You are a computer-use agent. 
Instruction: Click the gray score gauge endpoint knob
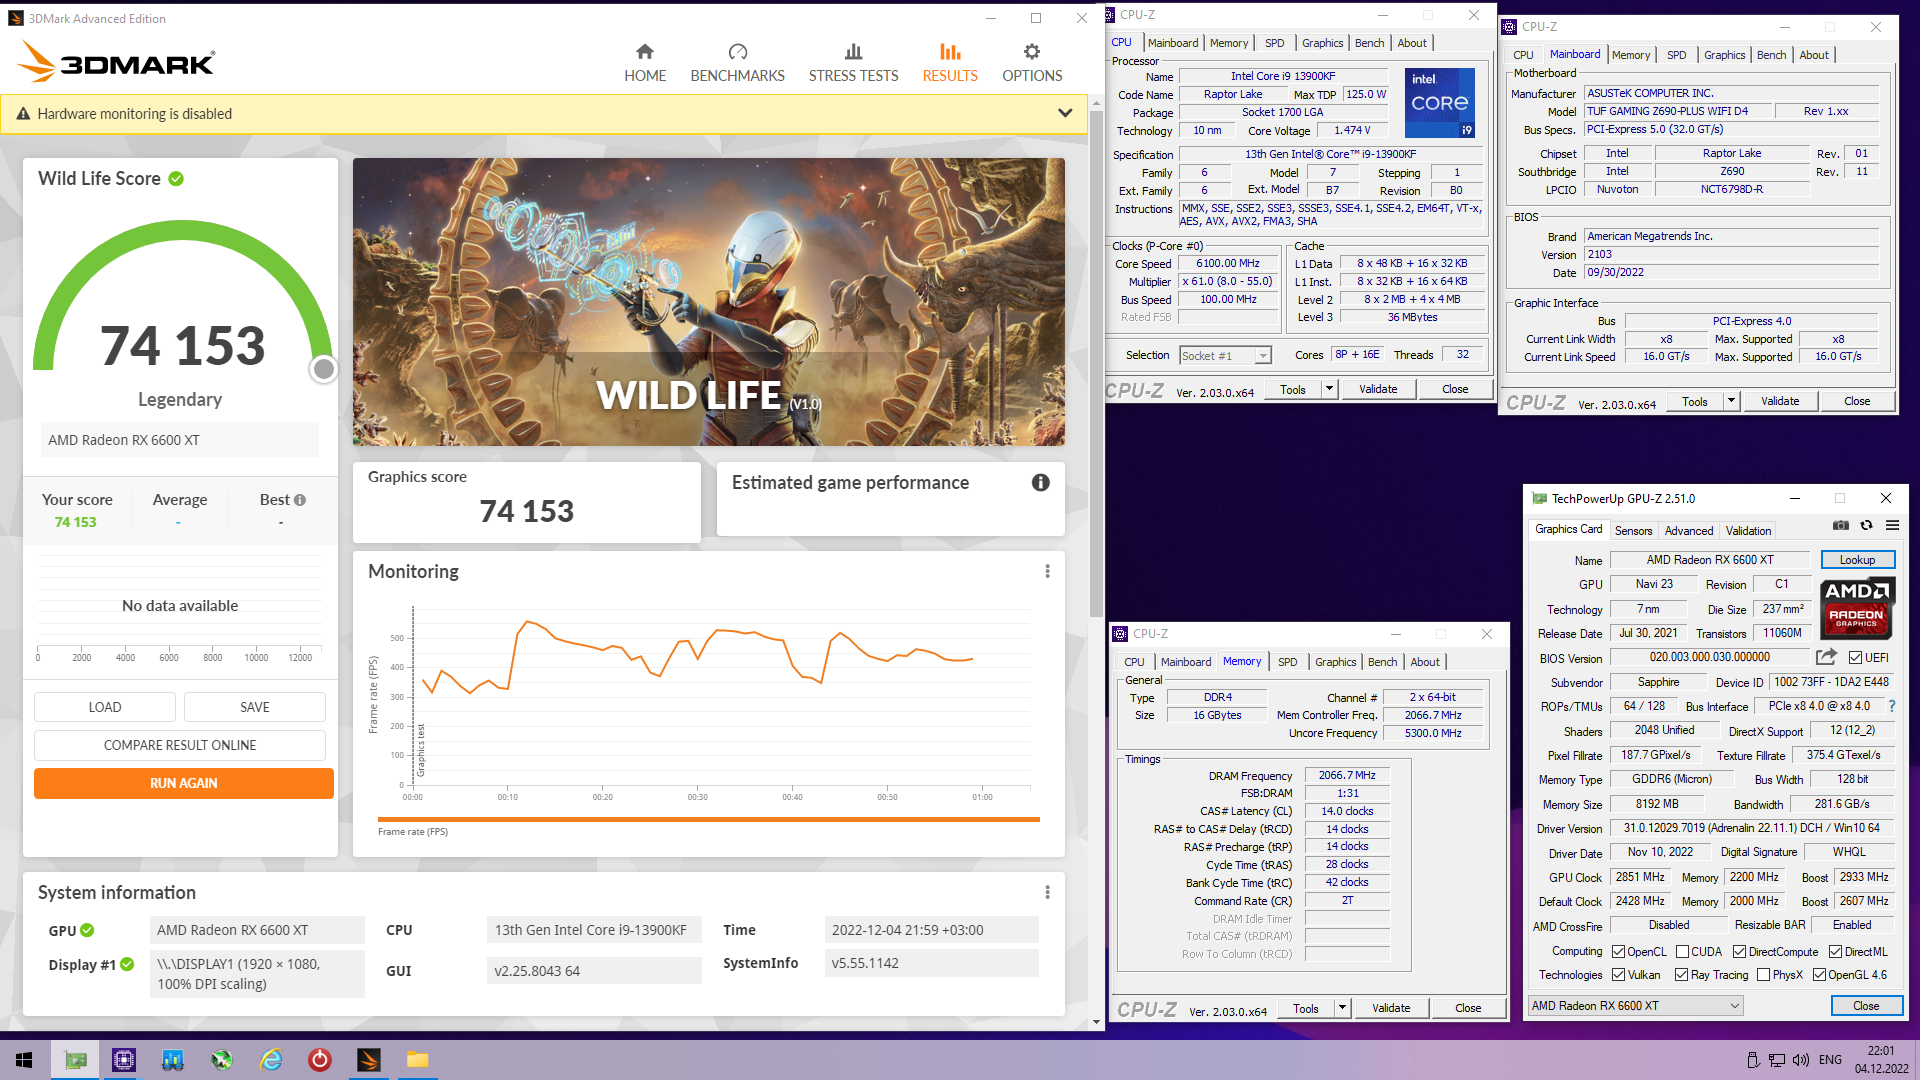323,369
